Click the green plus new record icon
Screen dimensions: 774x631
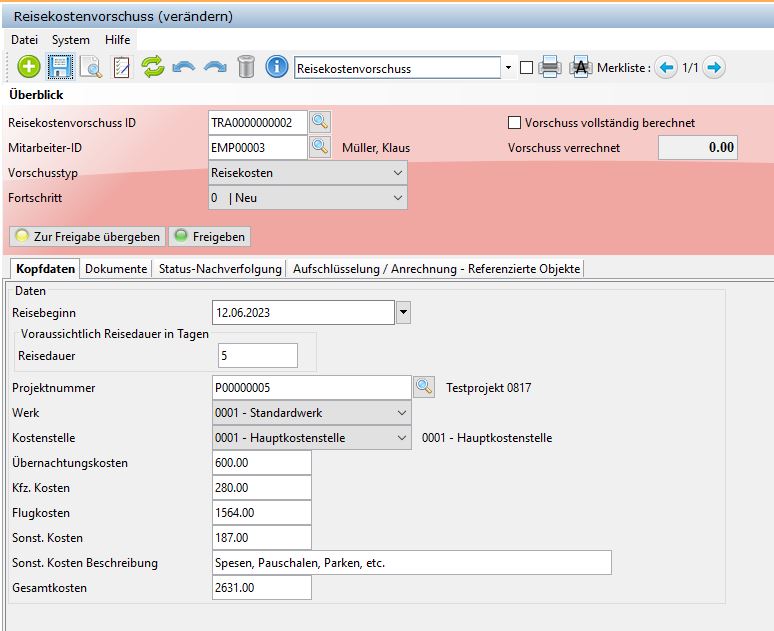pos(29,68)
